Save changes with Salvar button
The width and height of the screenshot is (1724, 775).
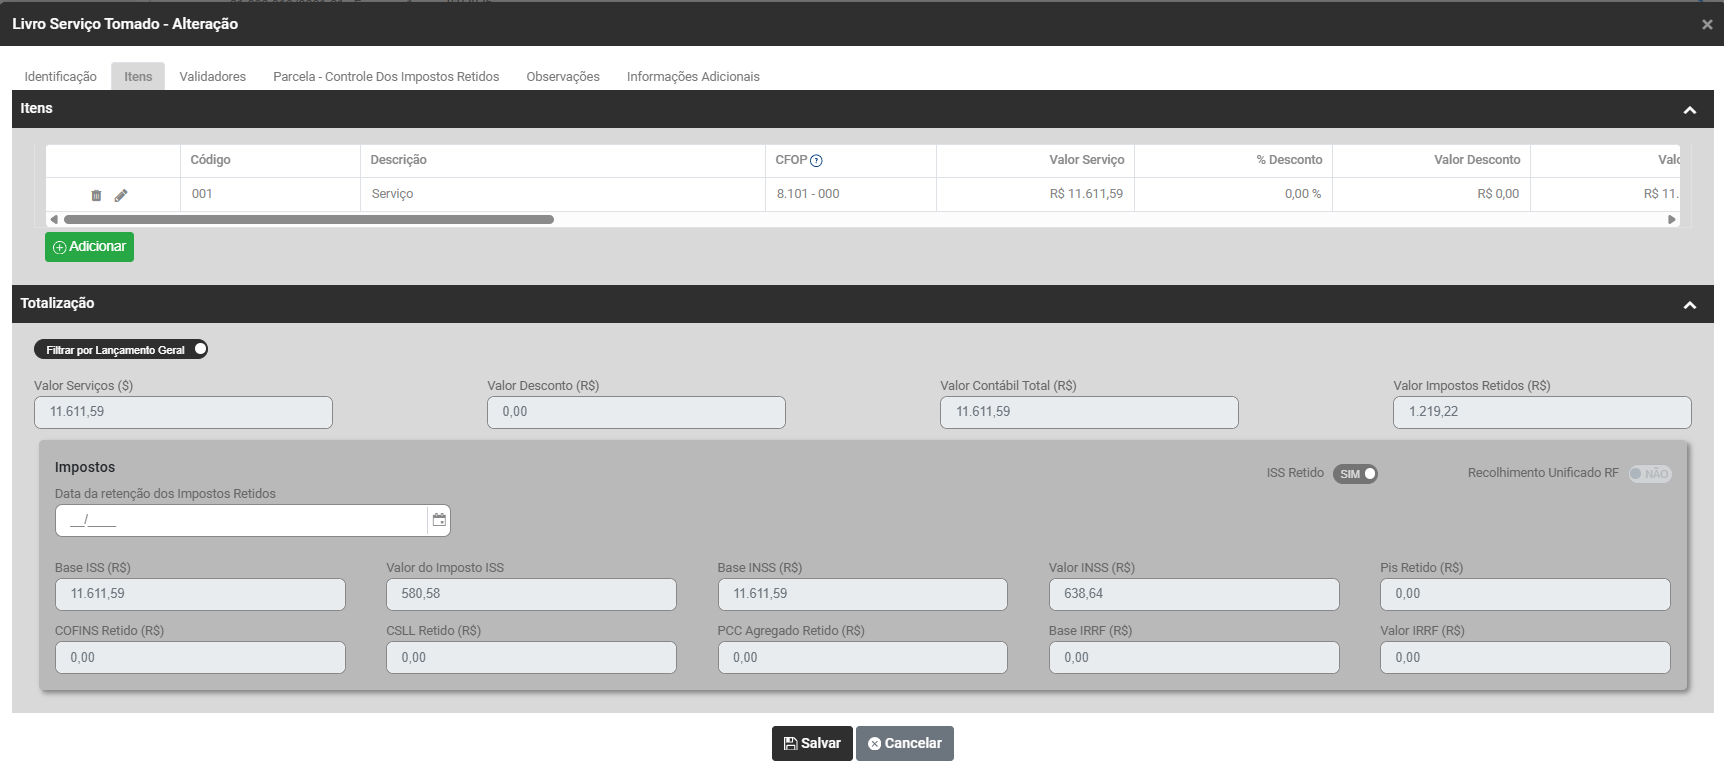click(x=811, y=743)
